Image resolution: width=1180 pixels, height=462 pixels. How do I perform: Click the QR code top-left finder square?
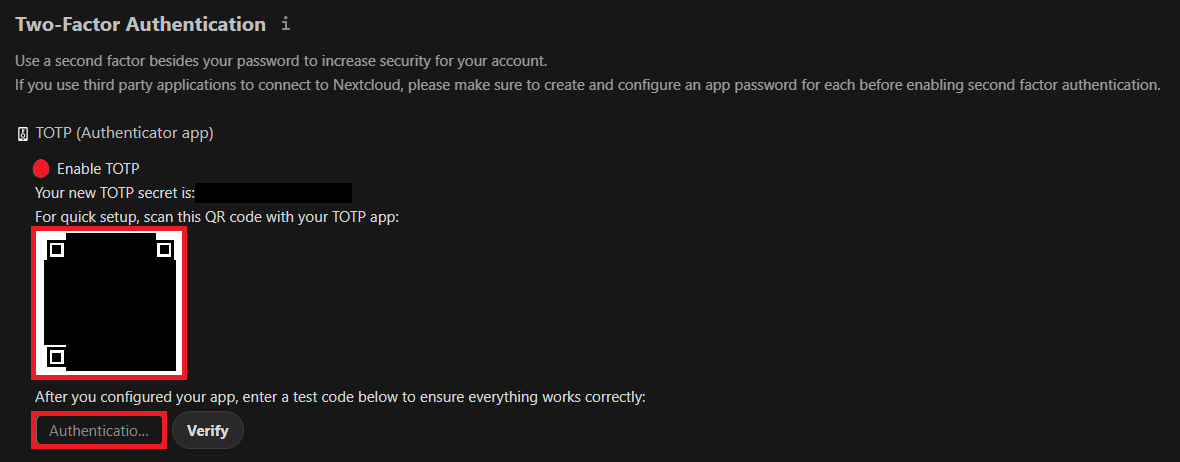coord(56,249)
